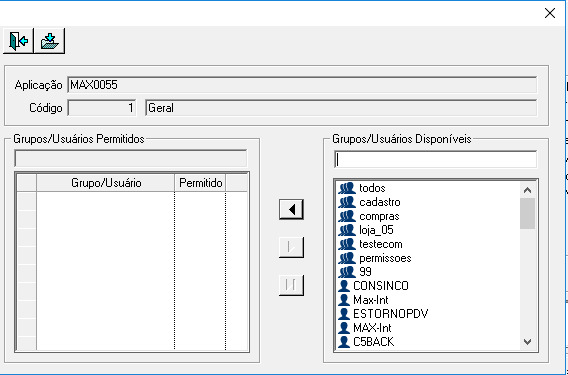The width and height of the screenshot is (568, 375).
Task: Select the testecom group
Action: [x=381, y=244]
